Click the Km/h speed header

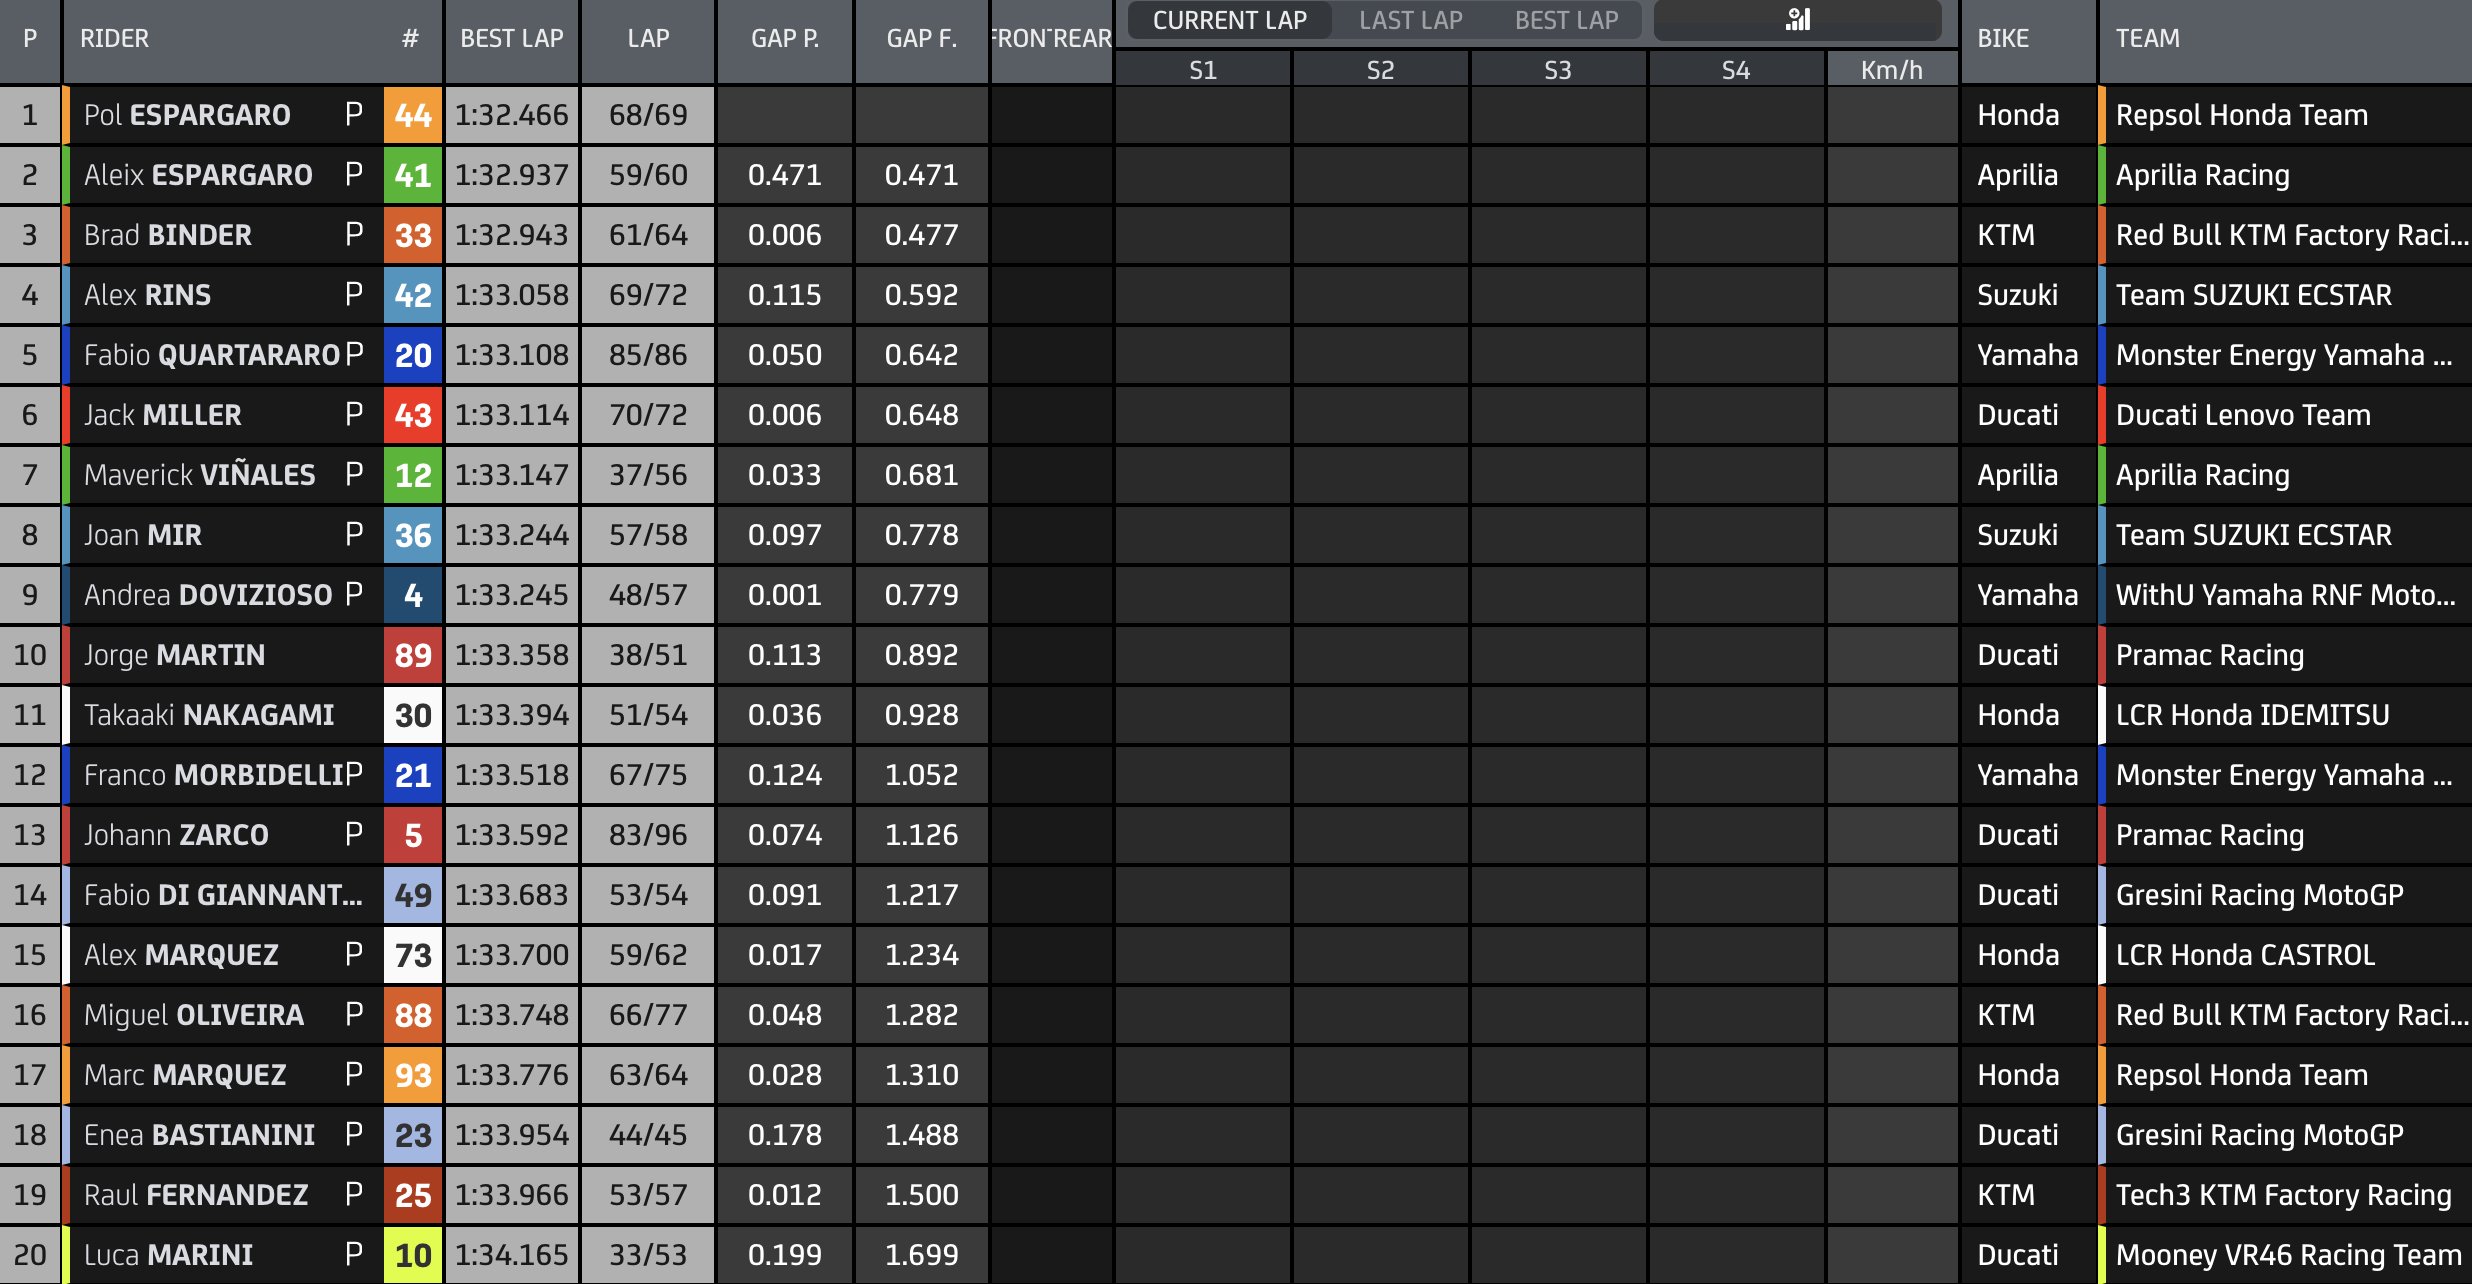[1891, 70]
